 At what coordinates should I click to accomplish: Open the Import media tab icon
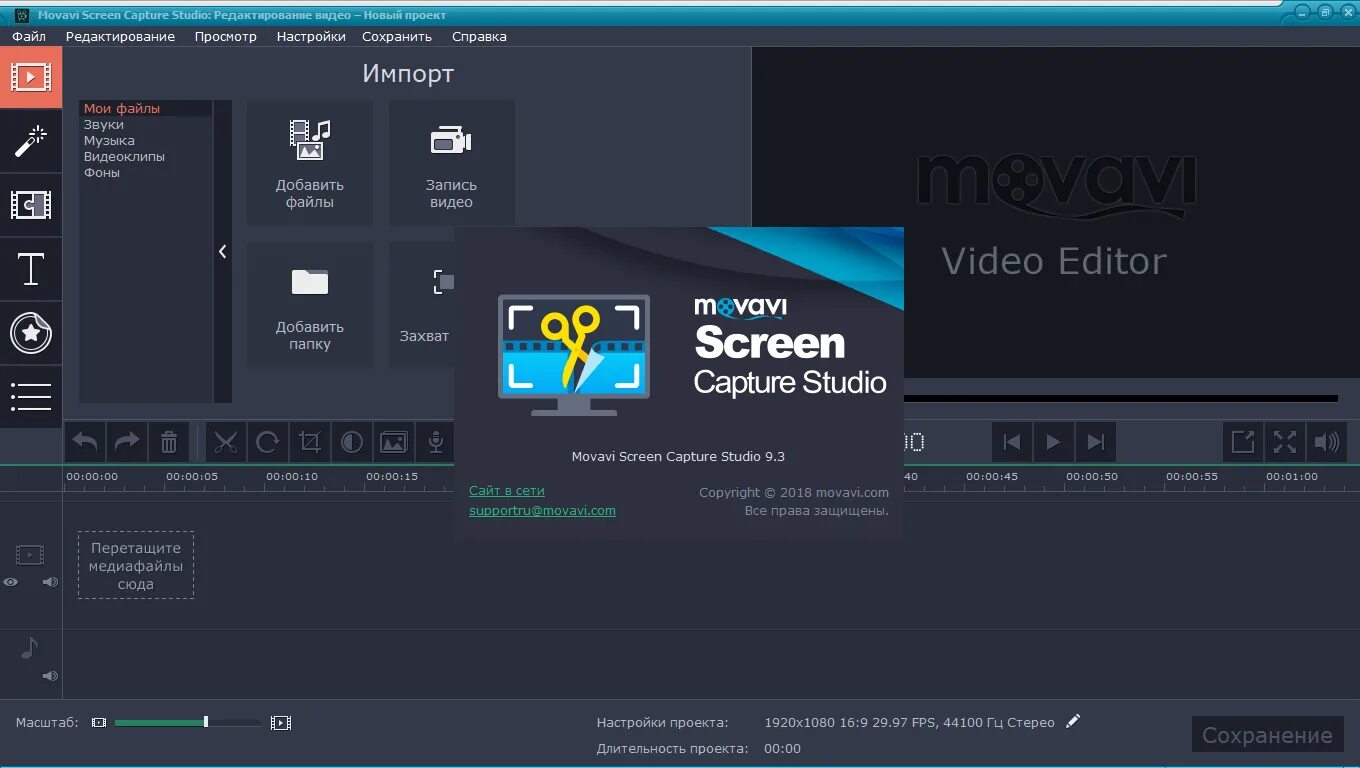point(31,76)
